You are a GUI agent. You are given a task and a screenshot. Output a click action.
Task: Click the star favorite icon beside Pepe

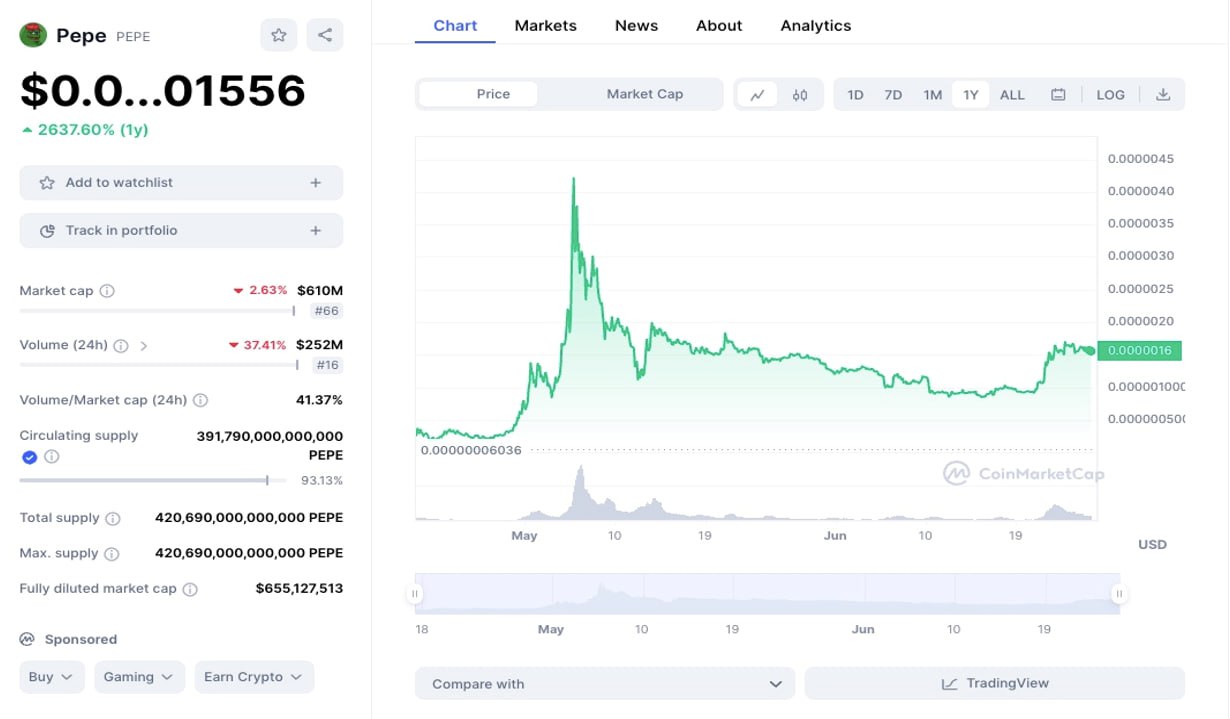(x=279, y=35)
